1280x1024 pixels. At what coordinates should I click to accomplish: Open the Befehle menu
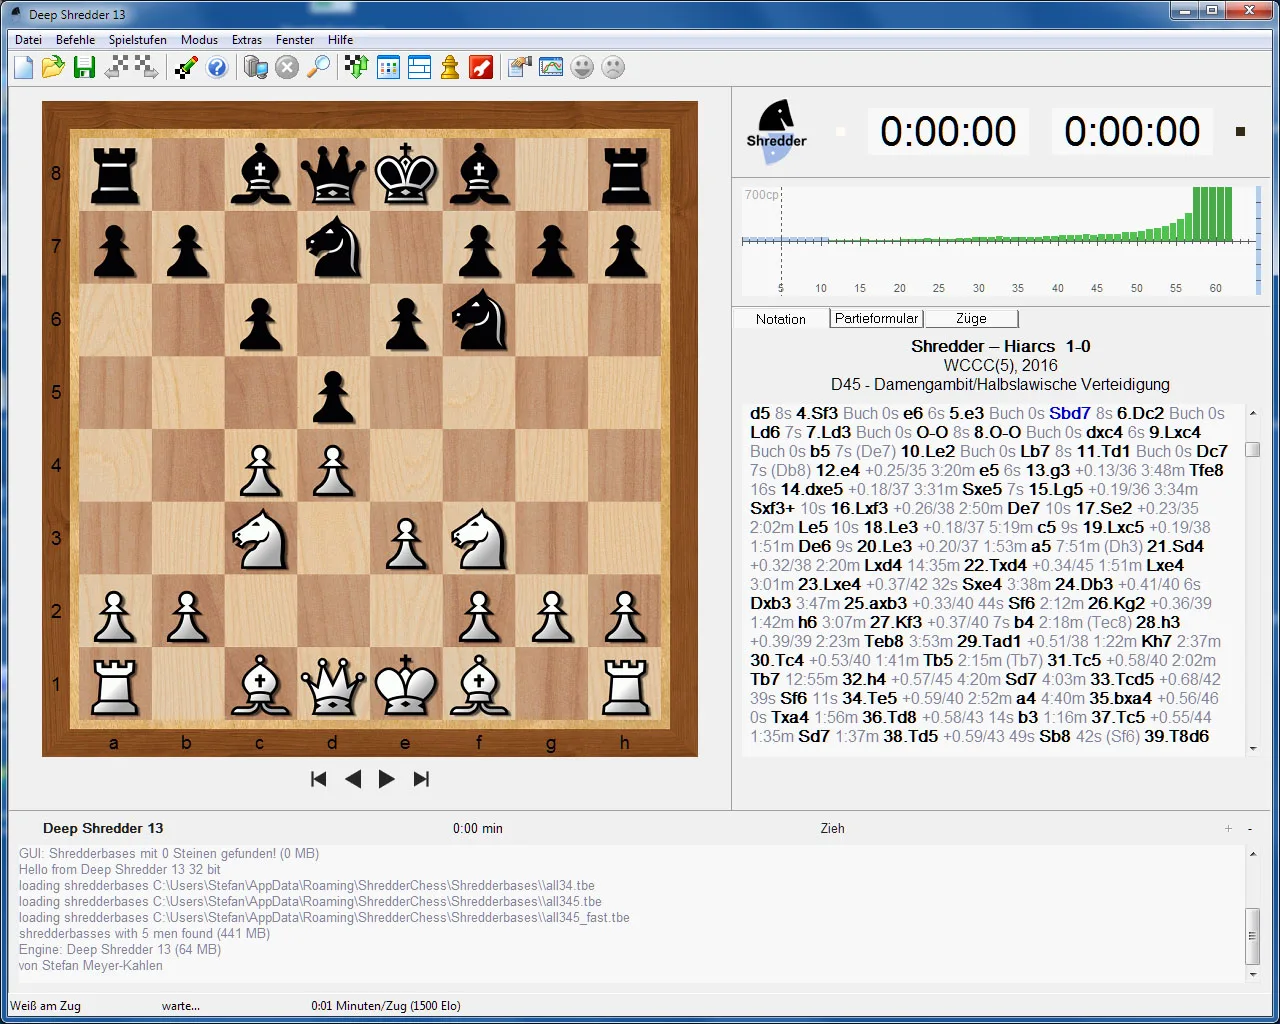pyautogui.click(x=76, y=40)
